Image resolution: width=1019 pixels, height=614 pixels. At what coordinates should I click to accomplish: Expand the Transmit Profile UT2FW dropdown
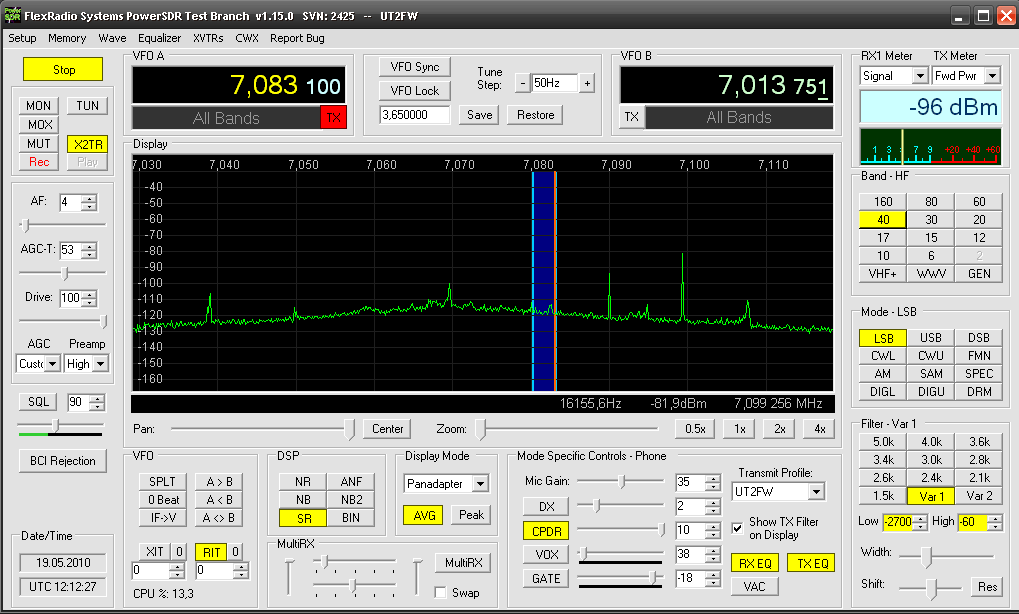pyautogui.click(x=816, y=492)
